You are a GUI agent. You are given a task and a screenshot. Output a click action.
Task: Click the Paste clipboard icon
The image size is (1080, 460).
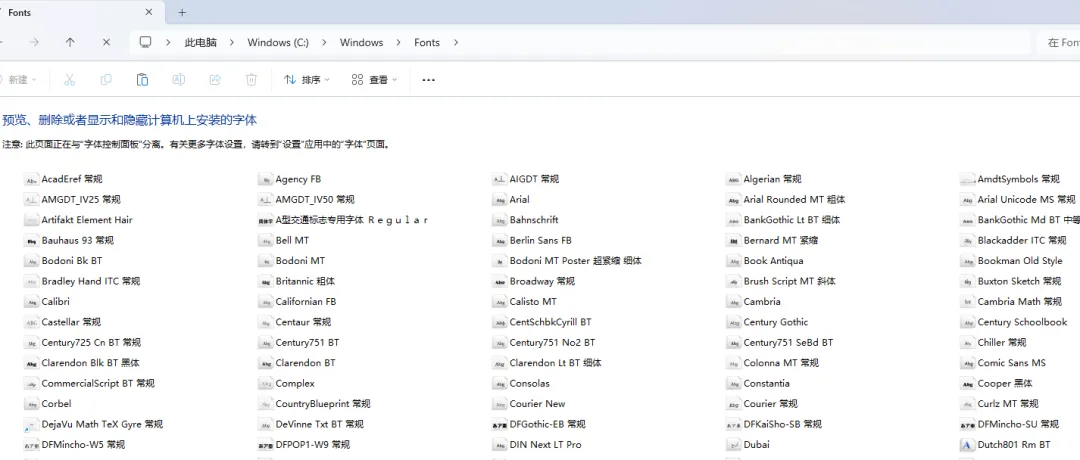pyautogui.click(x=142, y=80)
